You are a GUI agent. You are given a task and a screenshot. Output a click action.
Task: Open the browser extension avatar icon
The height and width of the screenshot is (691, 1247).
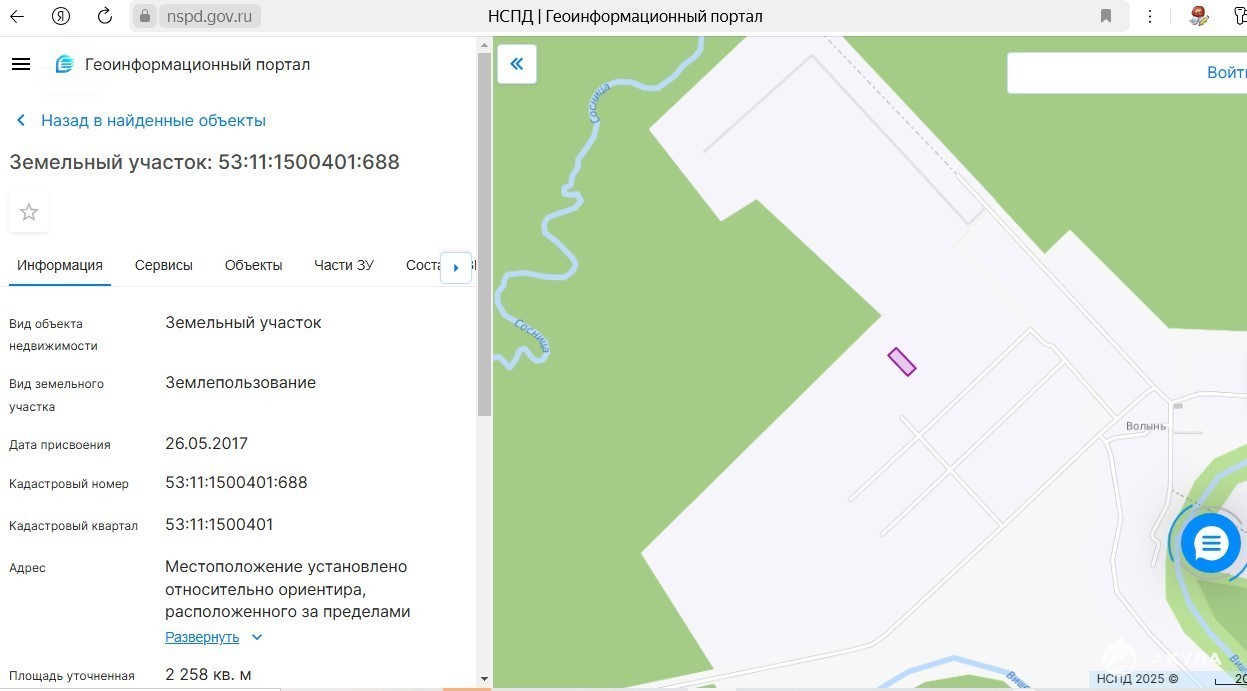1199,16
